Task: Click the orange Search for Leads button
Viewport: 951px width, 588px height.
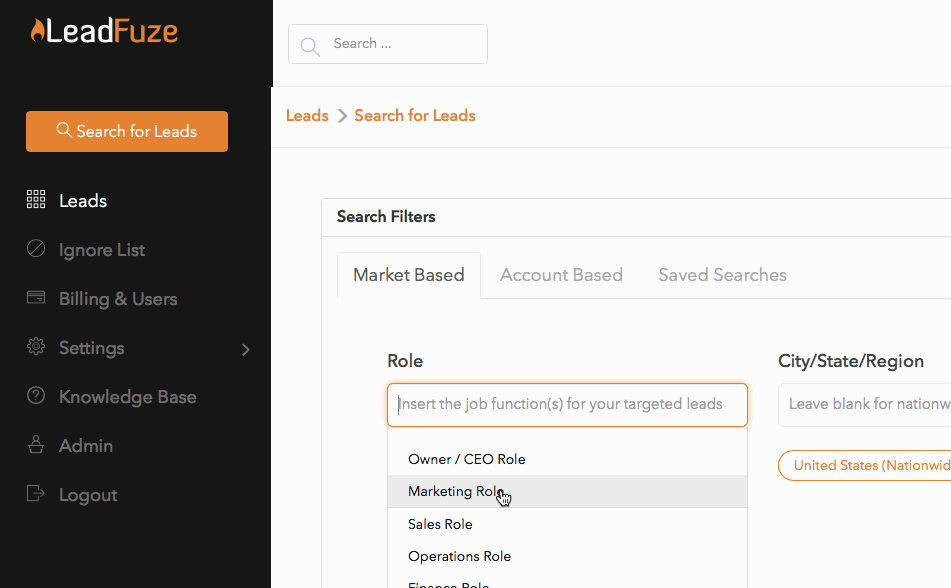Action: coord(127,131)
